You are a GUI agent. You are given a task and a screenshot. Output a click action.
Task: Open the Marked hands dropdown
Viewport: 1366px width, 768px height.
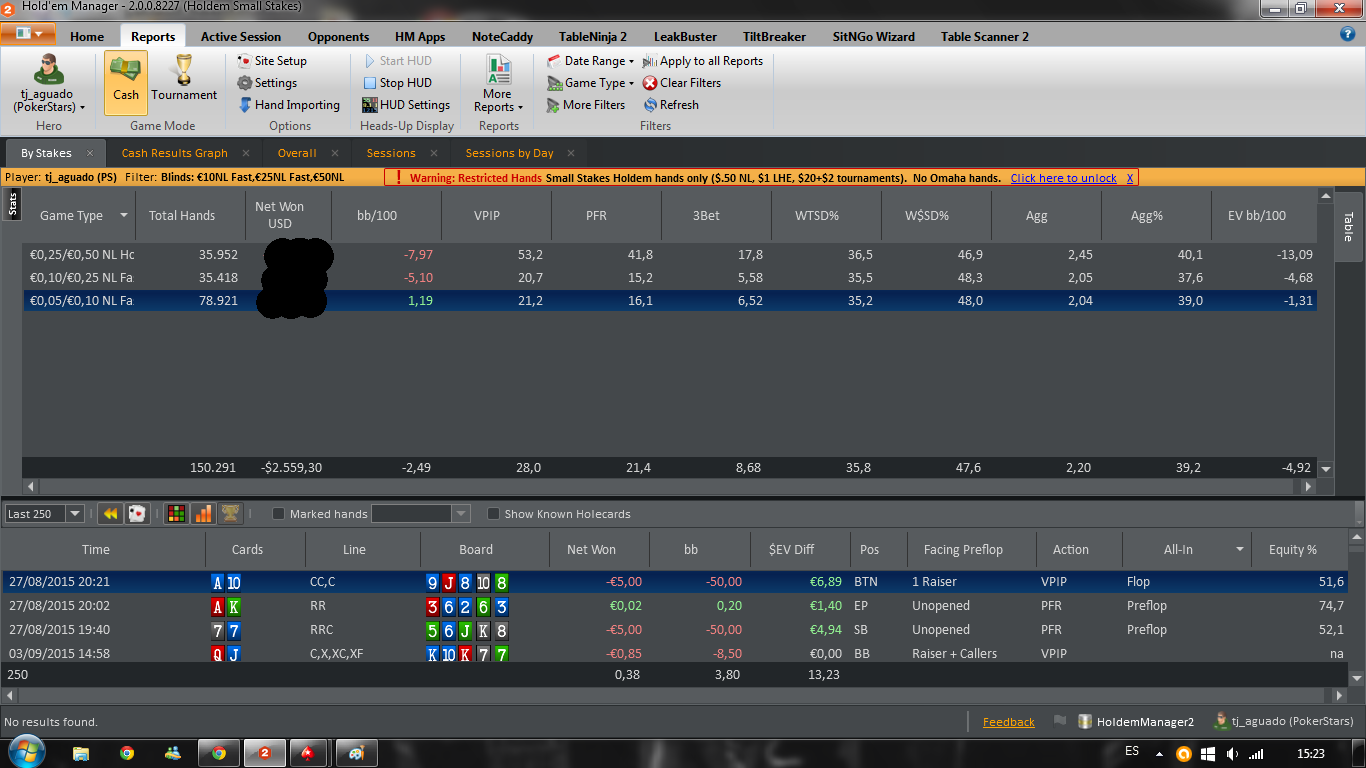click(461, 514)
